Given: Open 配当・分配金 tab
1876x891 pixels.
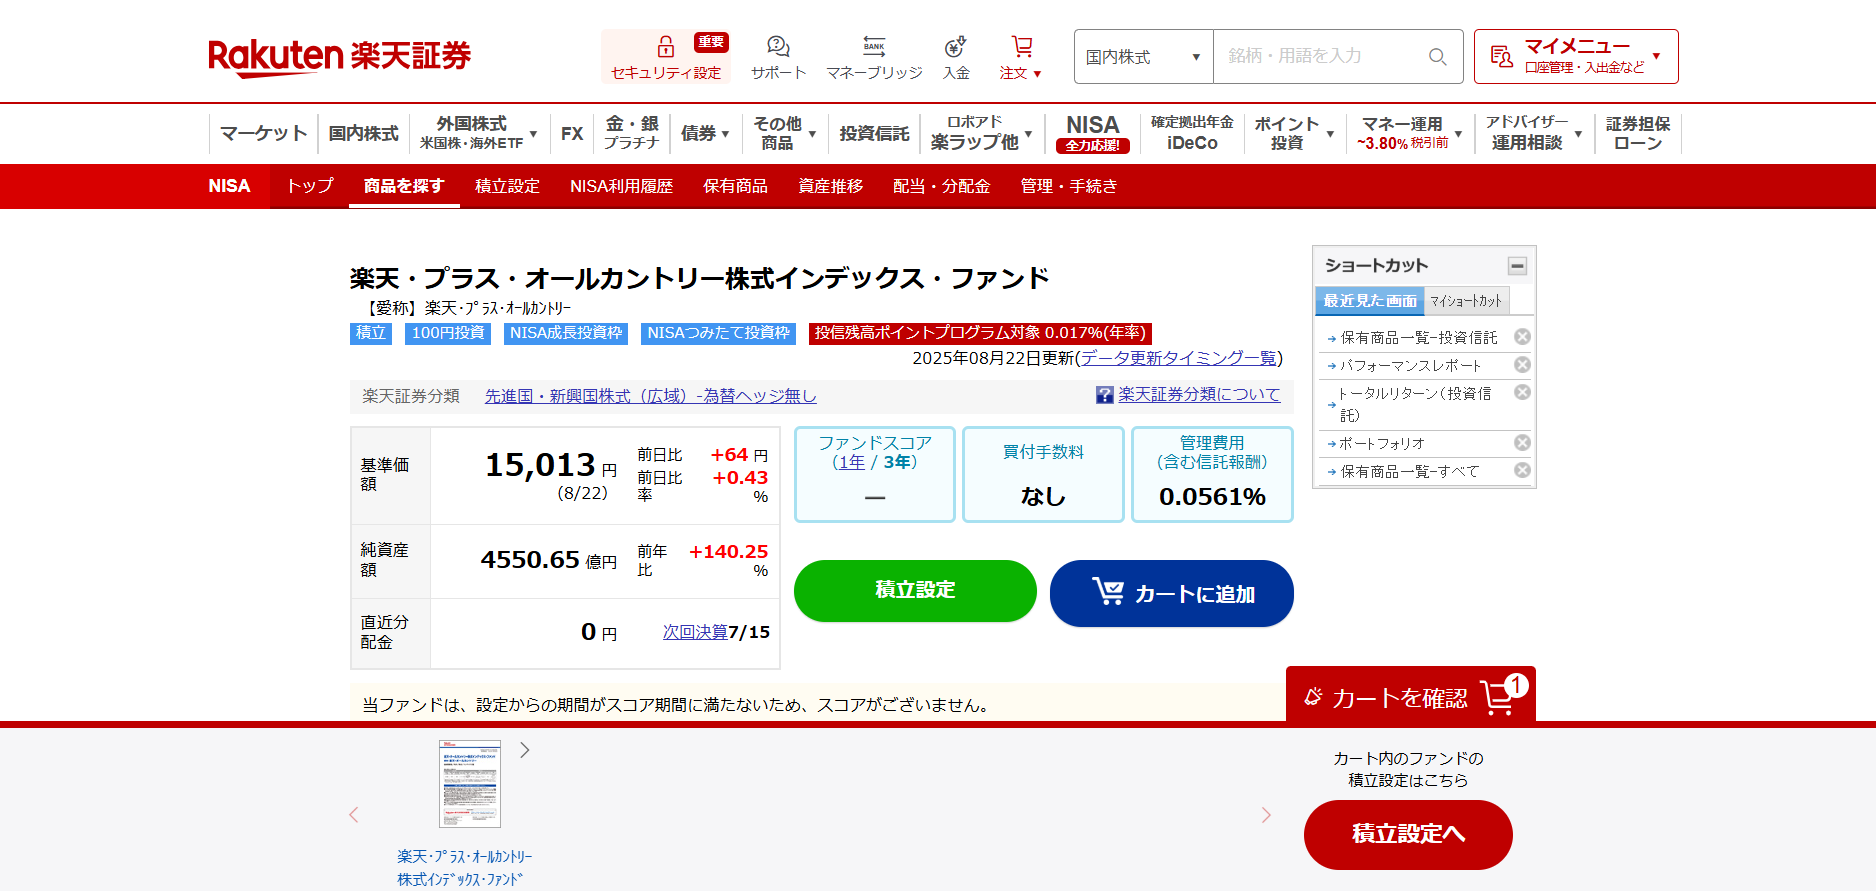Looking at the screenshot, I should (x=941, y=186).
